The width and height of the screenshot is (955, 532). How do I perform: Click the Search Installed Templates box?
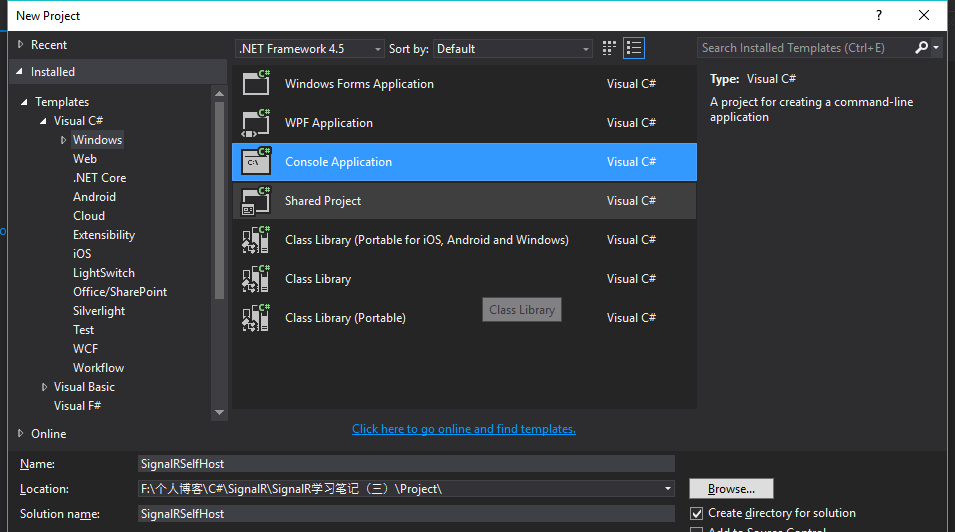point(805,48)
